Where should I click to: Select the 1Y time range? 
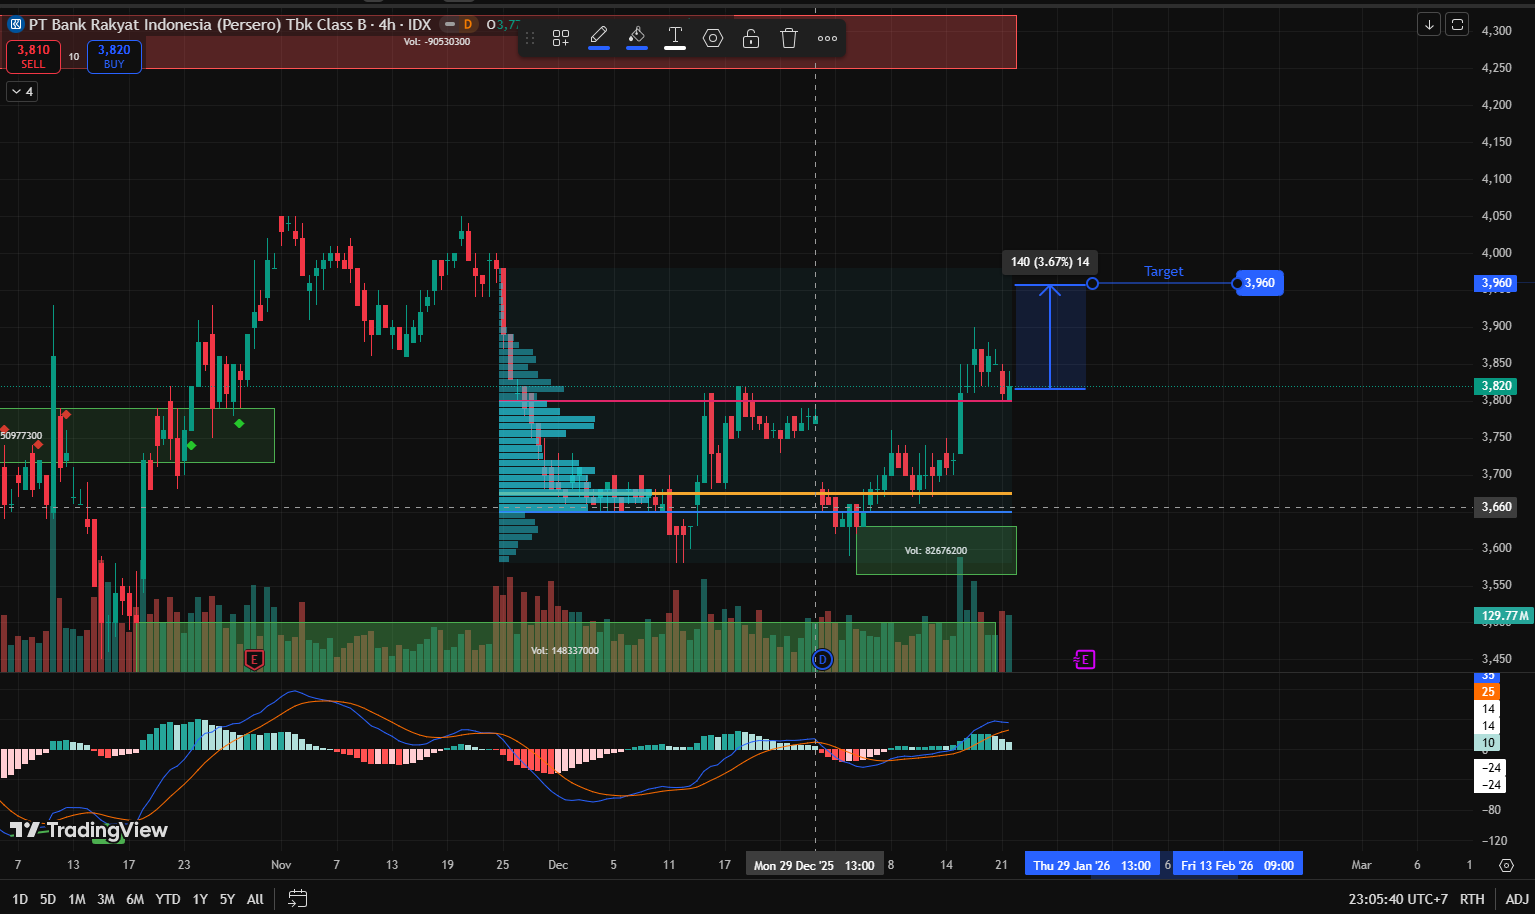200,899
